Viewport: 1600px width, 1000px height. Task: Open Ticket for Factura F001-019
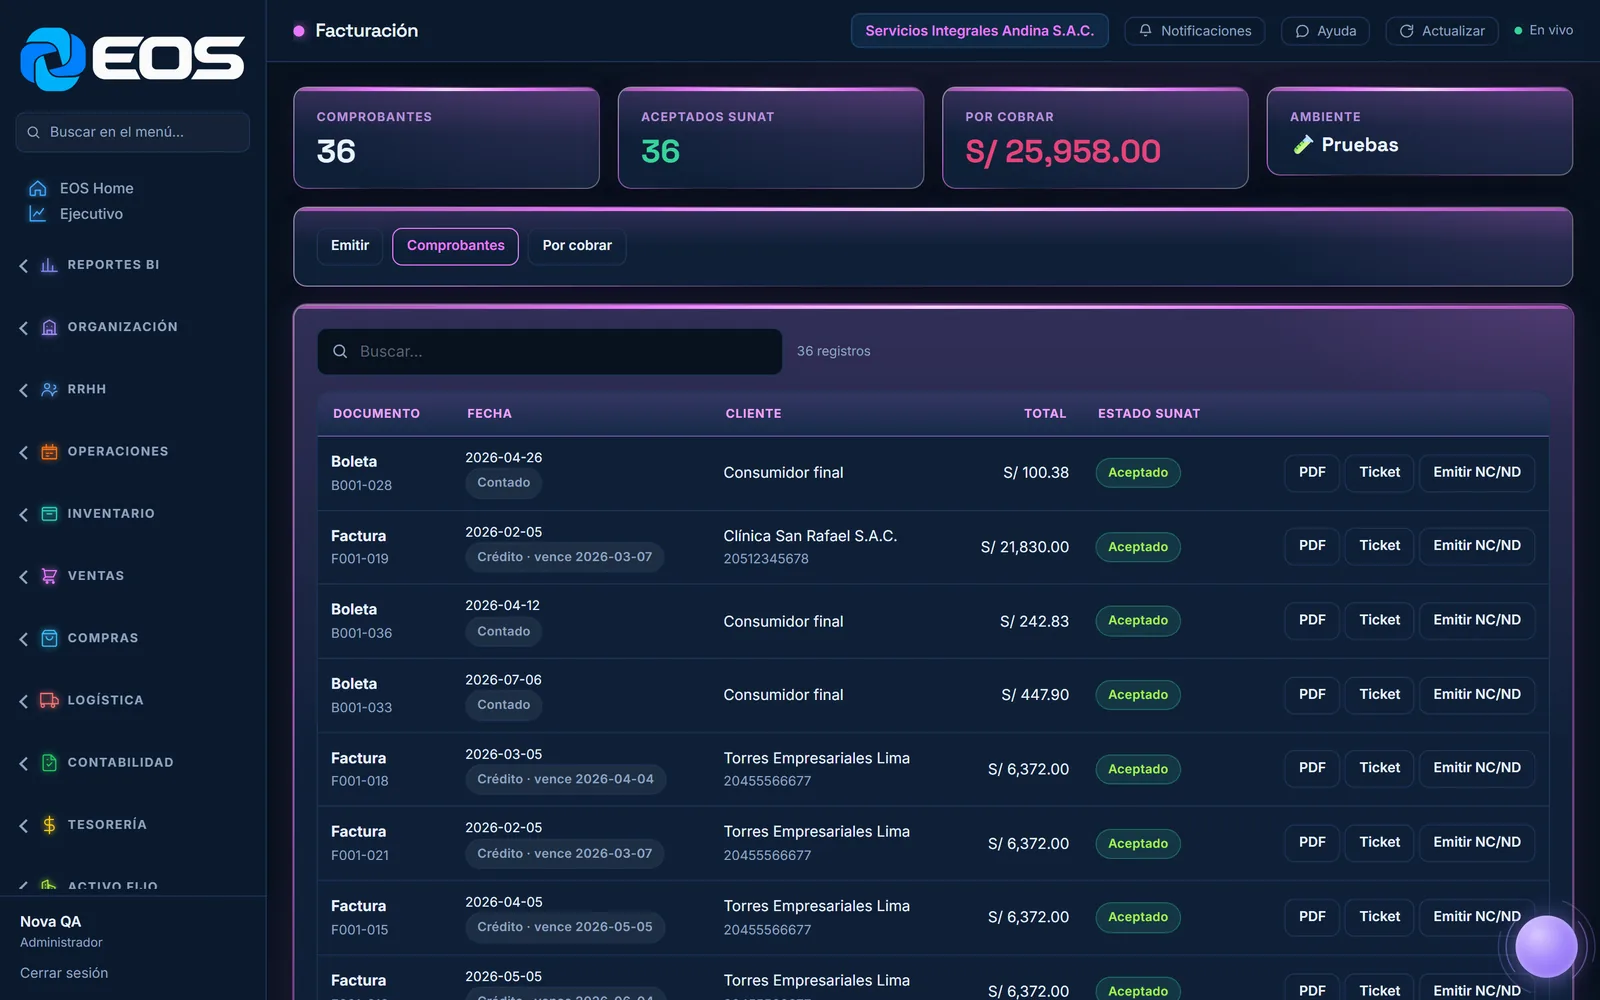click(x=1379, y=546)
